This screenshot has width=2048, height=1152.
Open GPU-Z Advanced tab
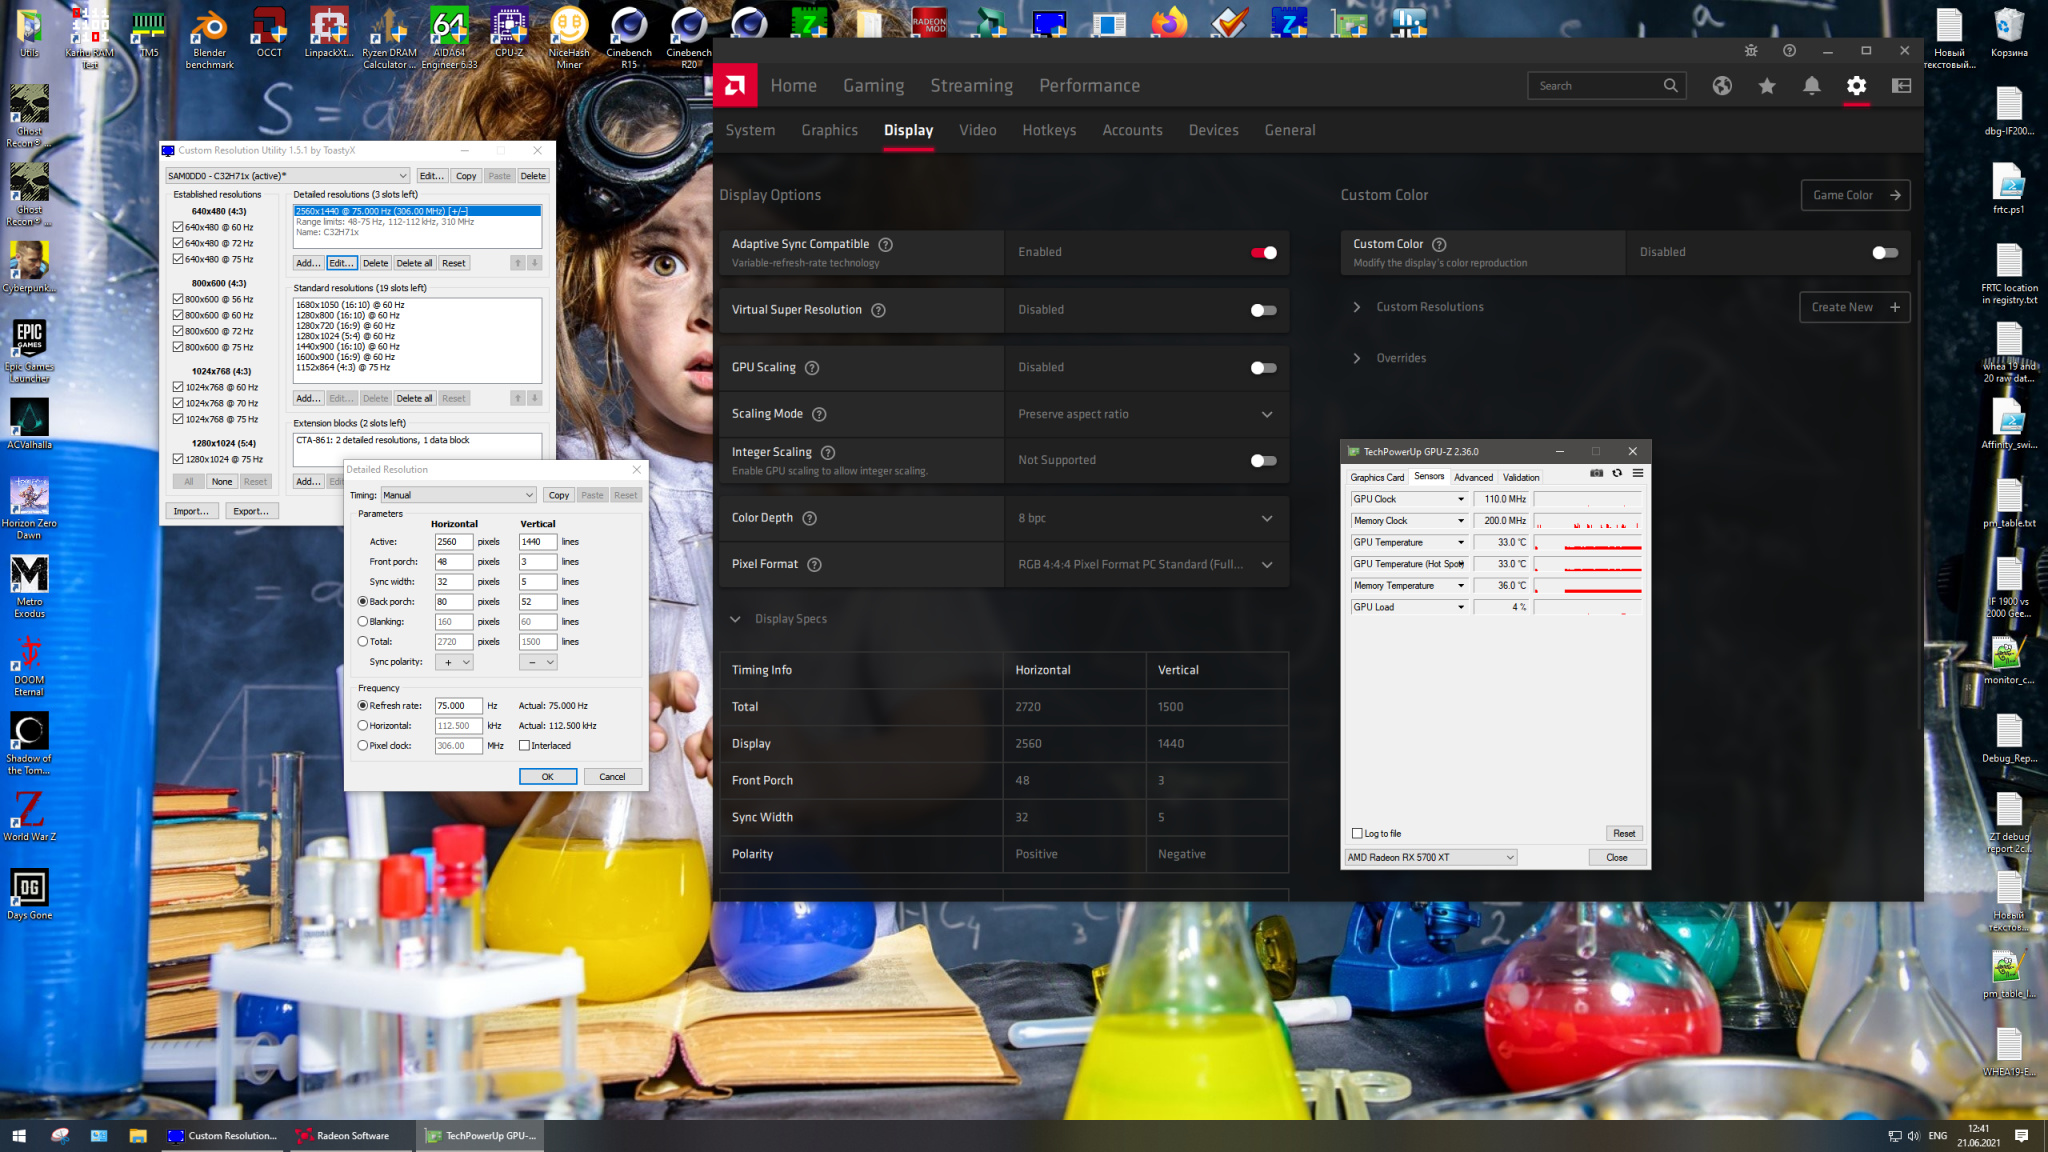click(x=1473, y=477)
